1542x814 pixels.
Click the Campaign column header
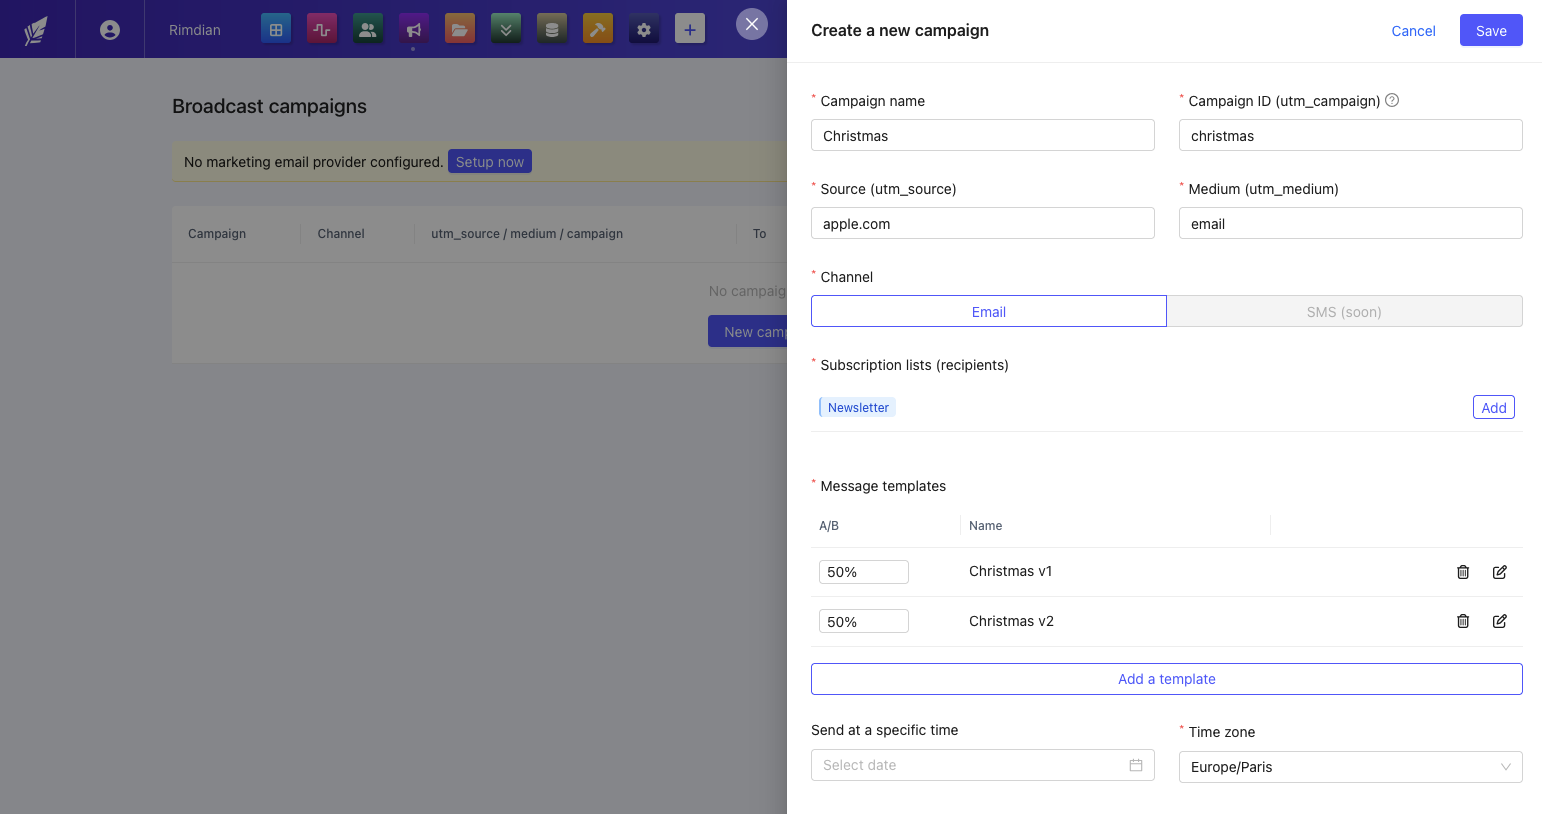point(217,234)
